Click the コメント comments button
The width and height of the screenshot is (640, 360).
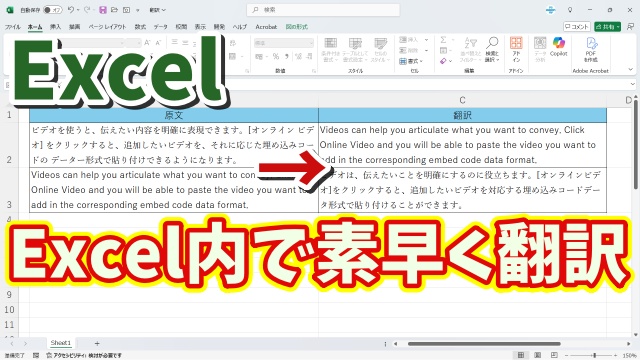pos(577,27)
